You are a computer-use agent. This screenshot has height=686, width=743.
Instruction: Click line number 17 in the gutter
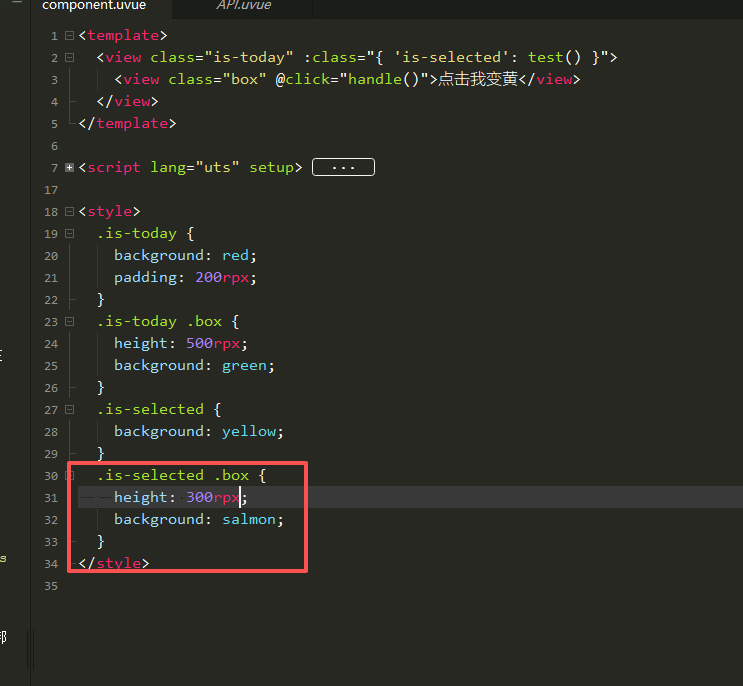[51, 189]
